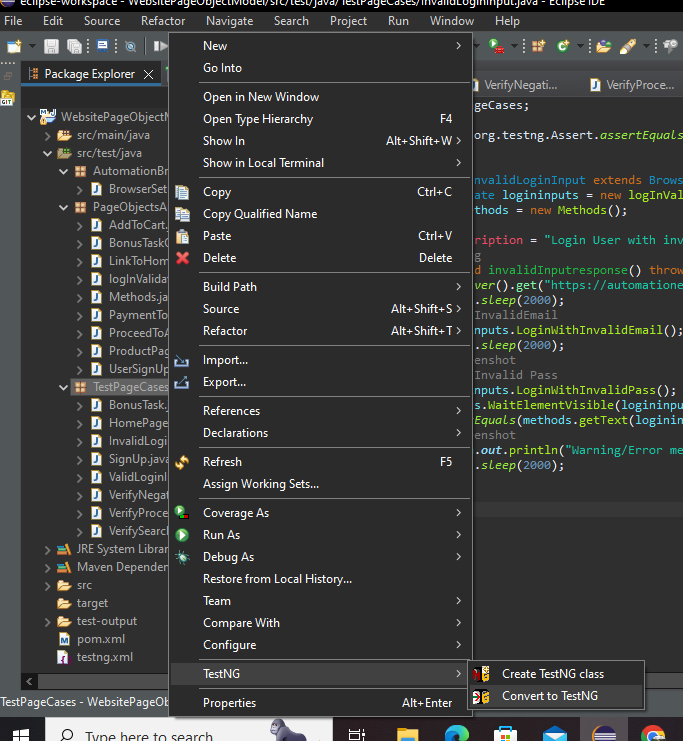Click the Windows Start button
The image size is (683, 741).
(x=21, y=734)
